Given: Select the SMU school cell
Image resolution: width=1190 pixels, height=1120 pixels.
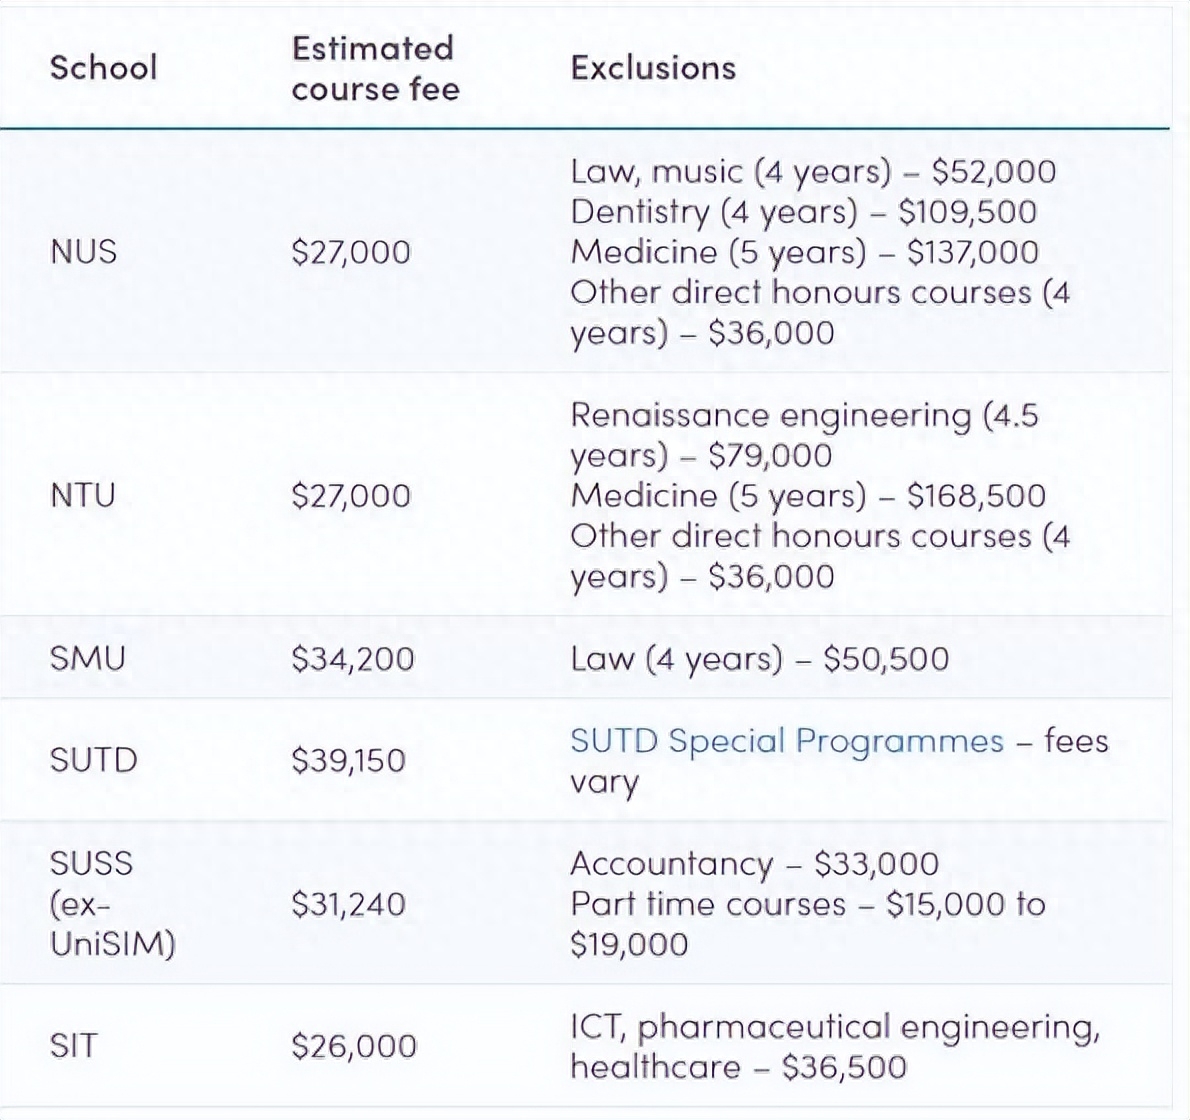Looking at the screenshot, I should [88, 658].
